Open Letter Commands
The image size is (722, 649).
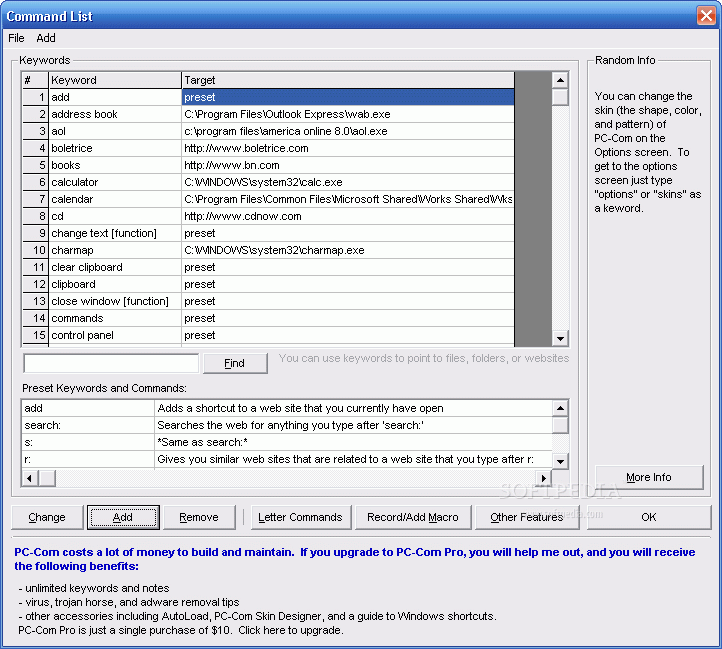[x=301, y=517]
